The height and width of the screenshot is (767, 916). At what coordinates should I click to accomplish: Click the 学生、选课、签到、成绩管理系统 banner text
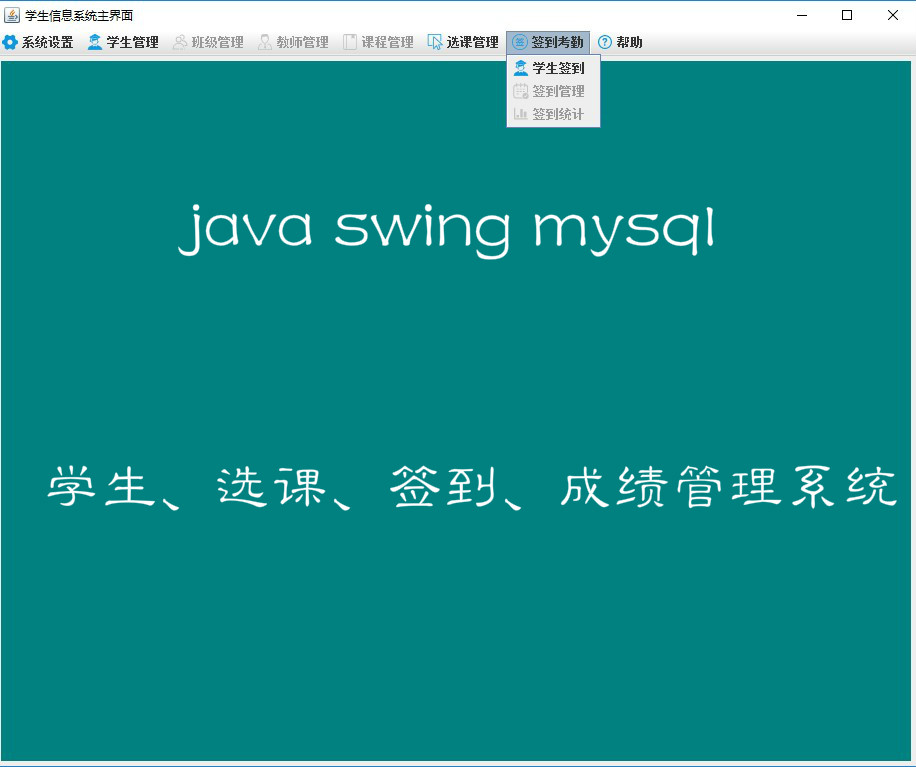point(472,488)
